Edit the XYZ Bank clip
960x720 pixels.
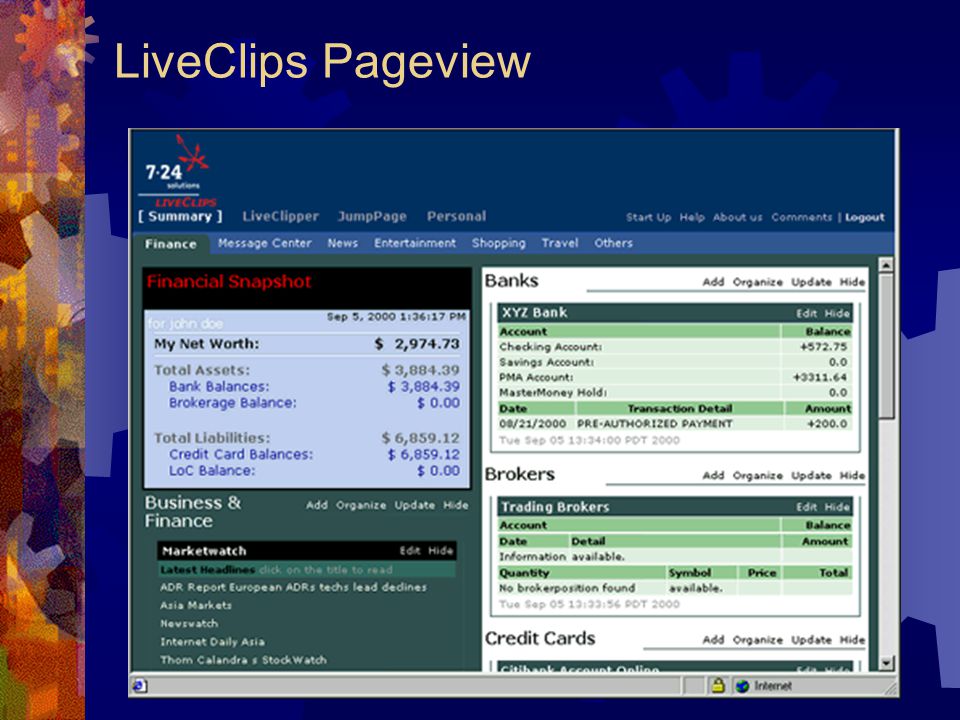coord(806,313)
